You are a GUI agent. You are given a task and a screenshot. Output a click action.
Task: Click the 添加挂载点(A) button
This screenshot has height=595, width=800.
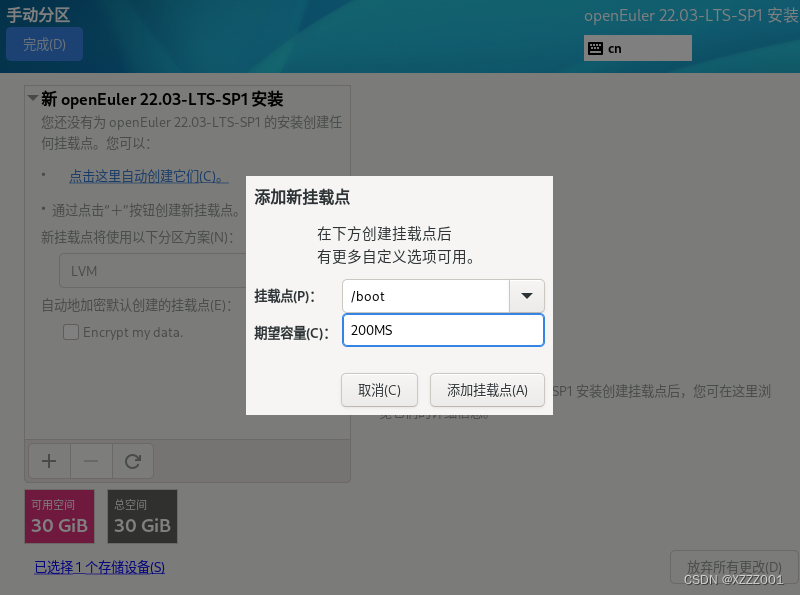coord(487,390)
